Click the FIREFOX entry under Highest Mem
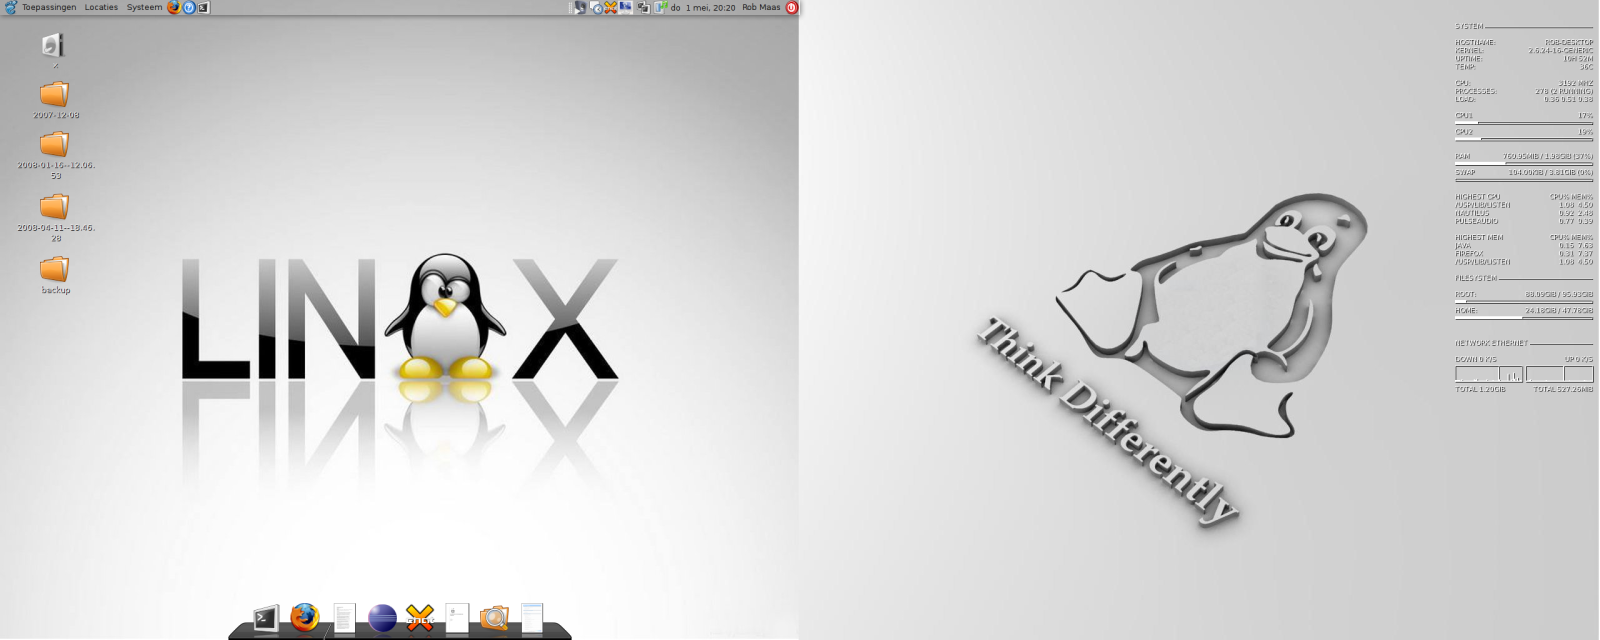Image resolution: width=1600 pixels, height=640 pixels. pos(1469,254)
